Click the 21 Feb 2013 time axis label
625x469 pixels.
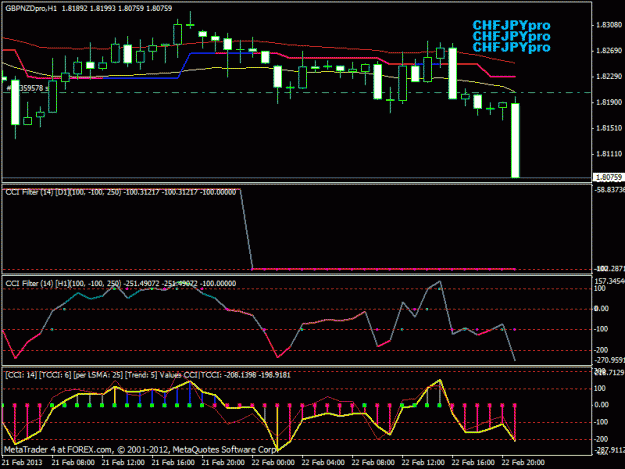click(22, 462)
